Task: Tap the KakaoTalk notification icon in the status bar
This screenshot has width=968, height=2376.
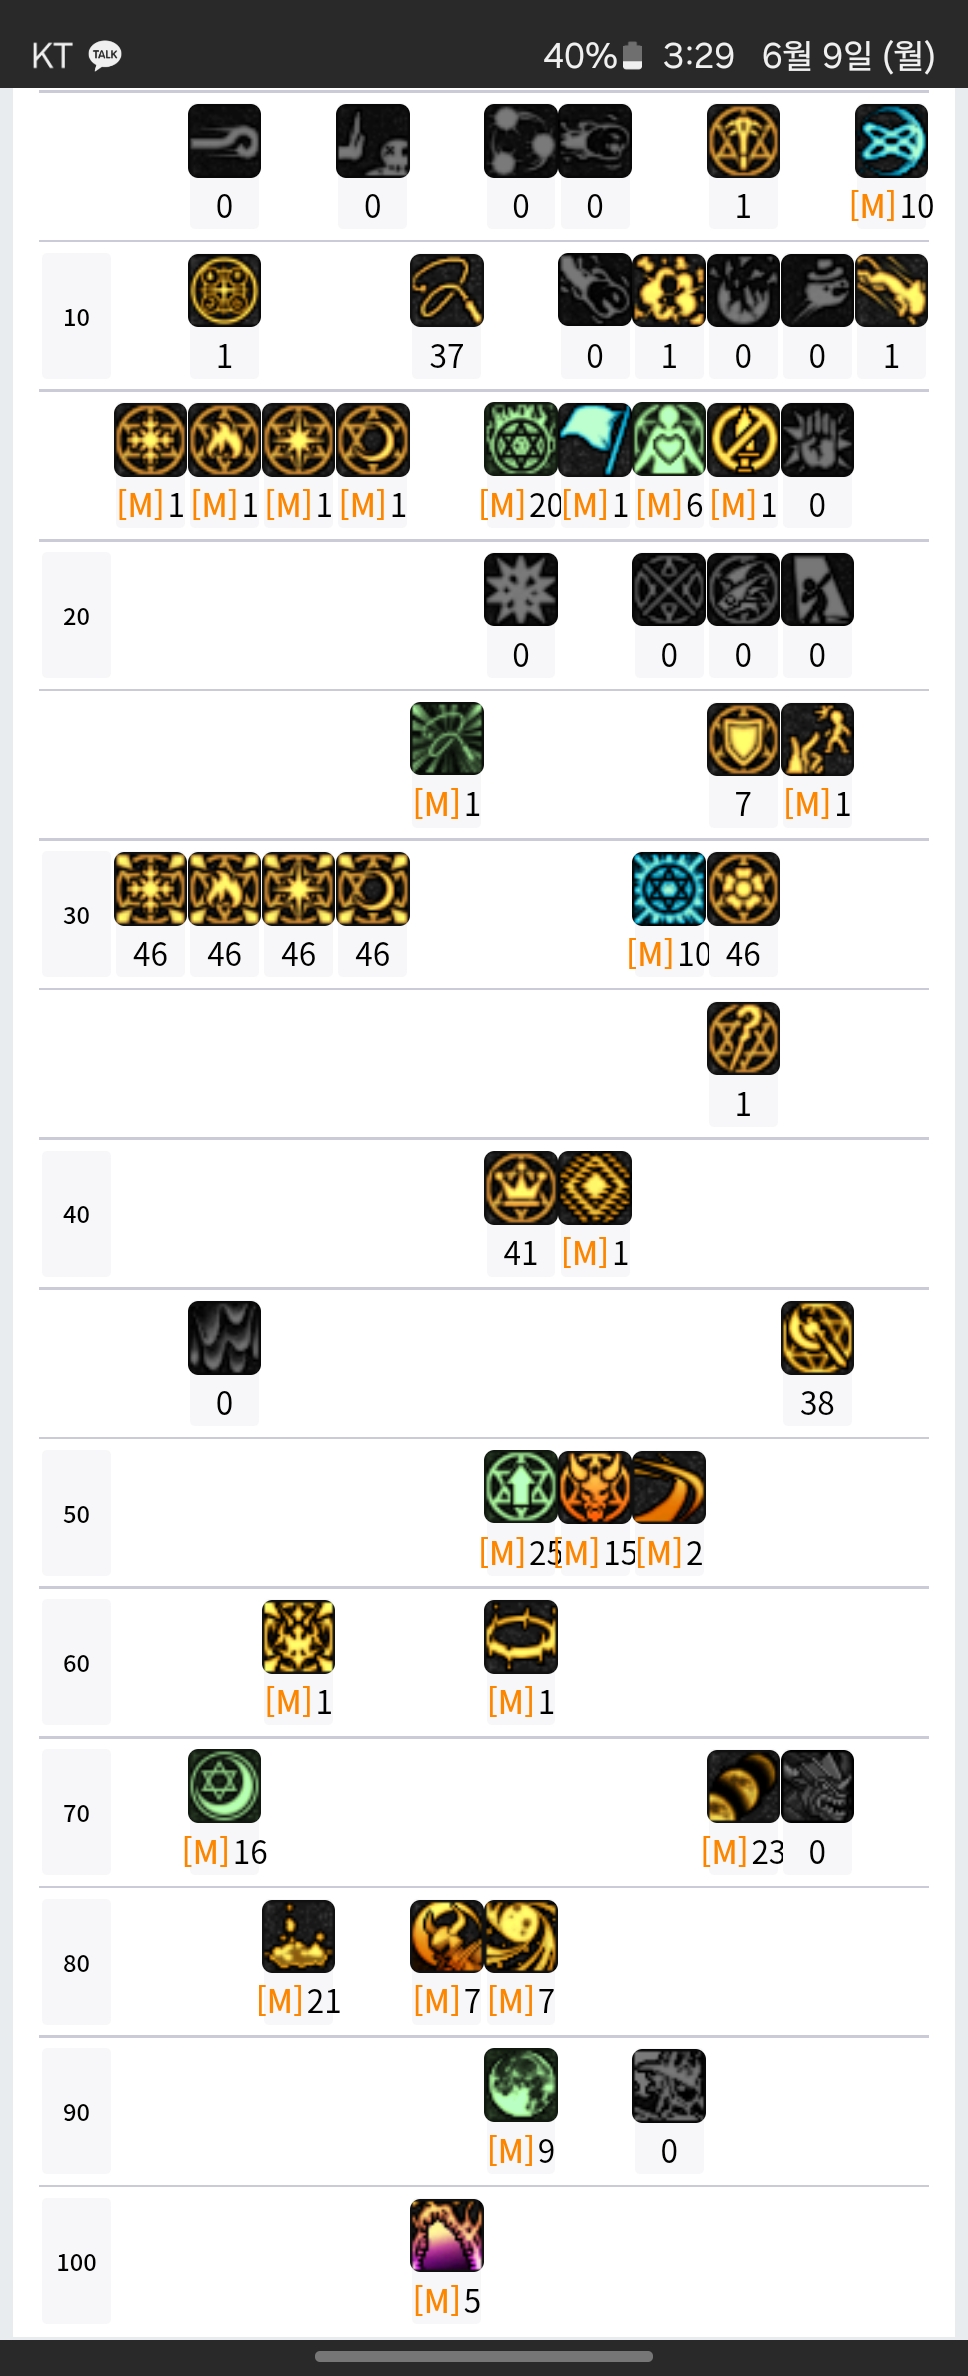Action: pos(105,55)
